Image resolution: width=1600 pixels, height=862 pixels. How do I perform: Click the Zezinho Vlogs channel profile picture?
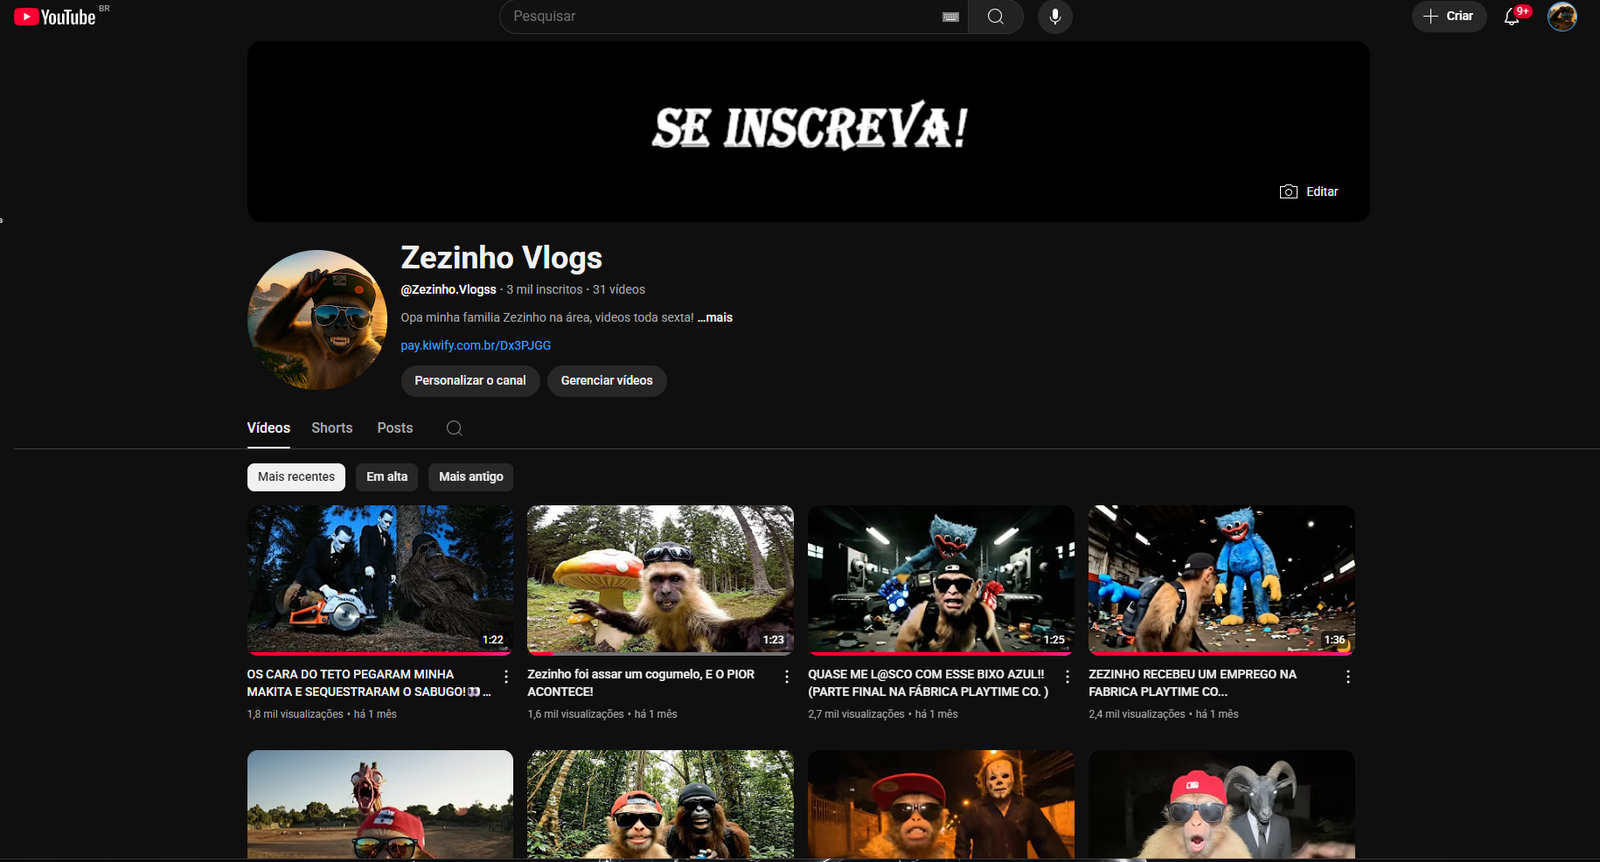pyautogui.click(x=317, y=320)
